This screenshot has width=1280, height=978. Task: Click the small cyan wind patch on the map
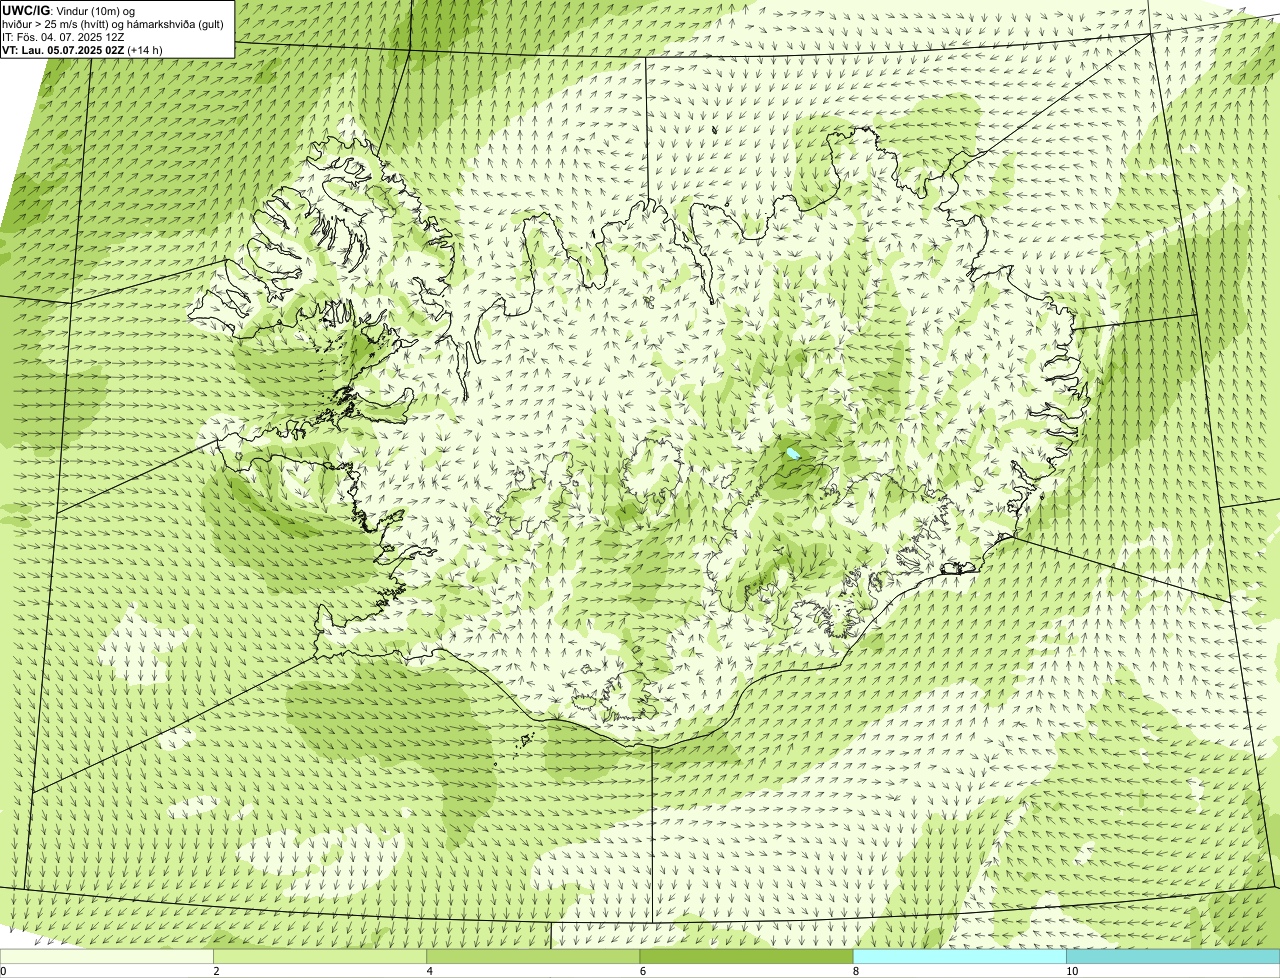click(794, 454)
